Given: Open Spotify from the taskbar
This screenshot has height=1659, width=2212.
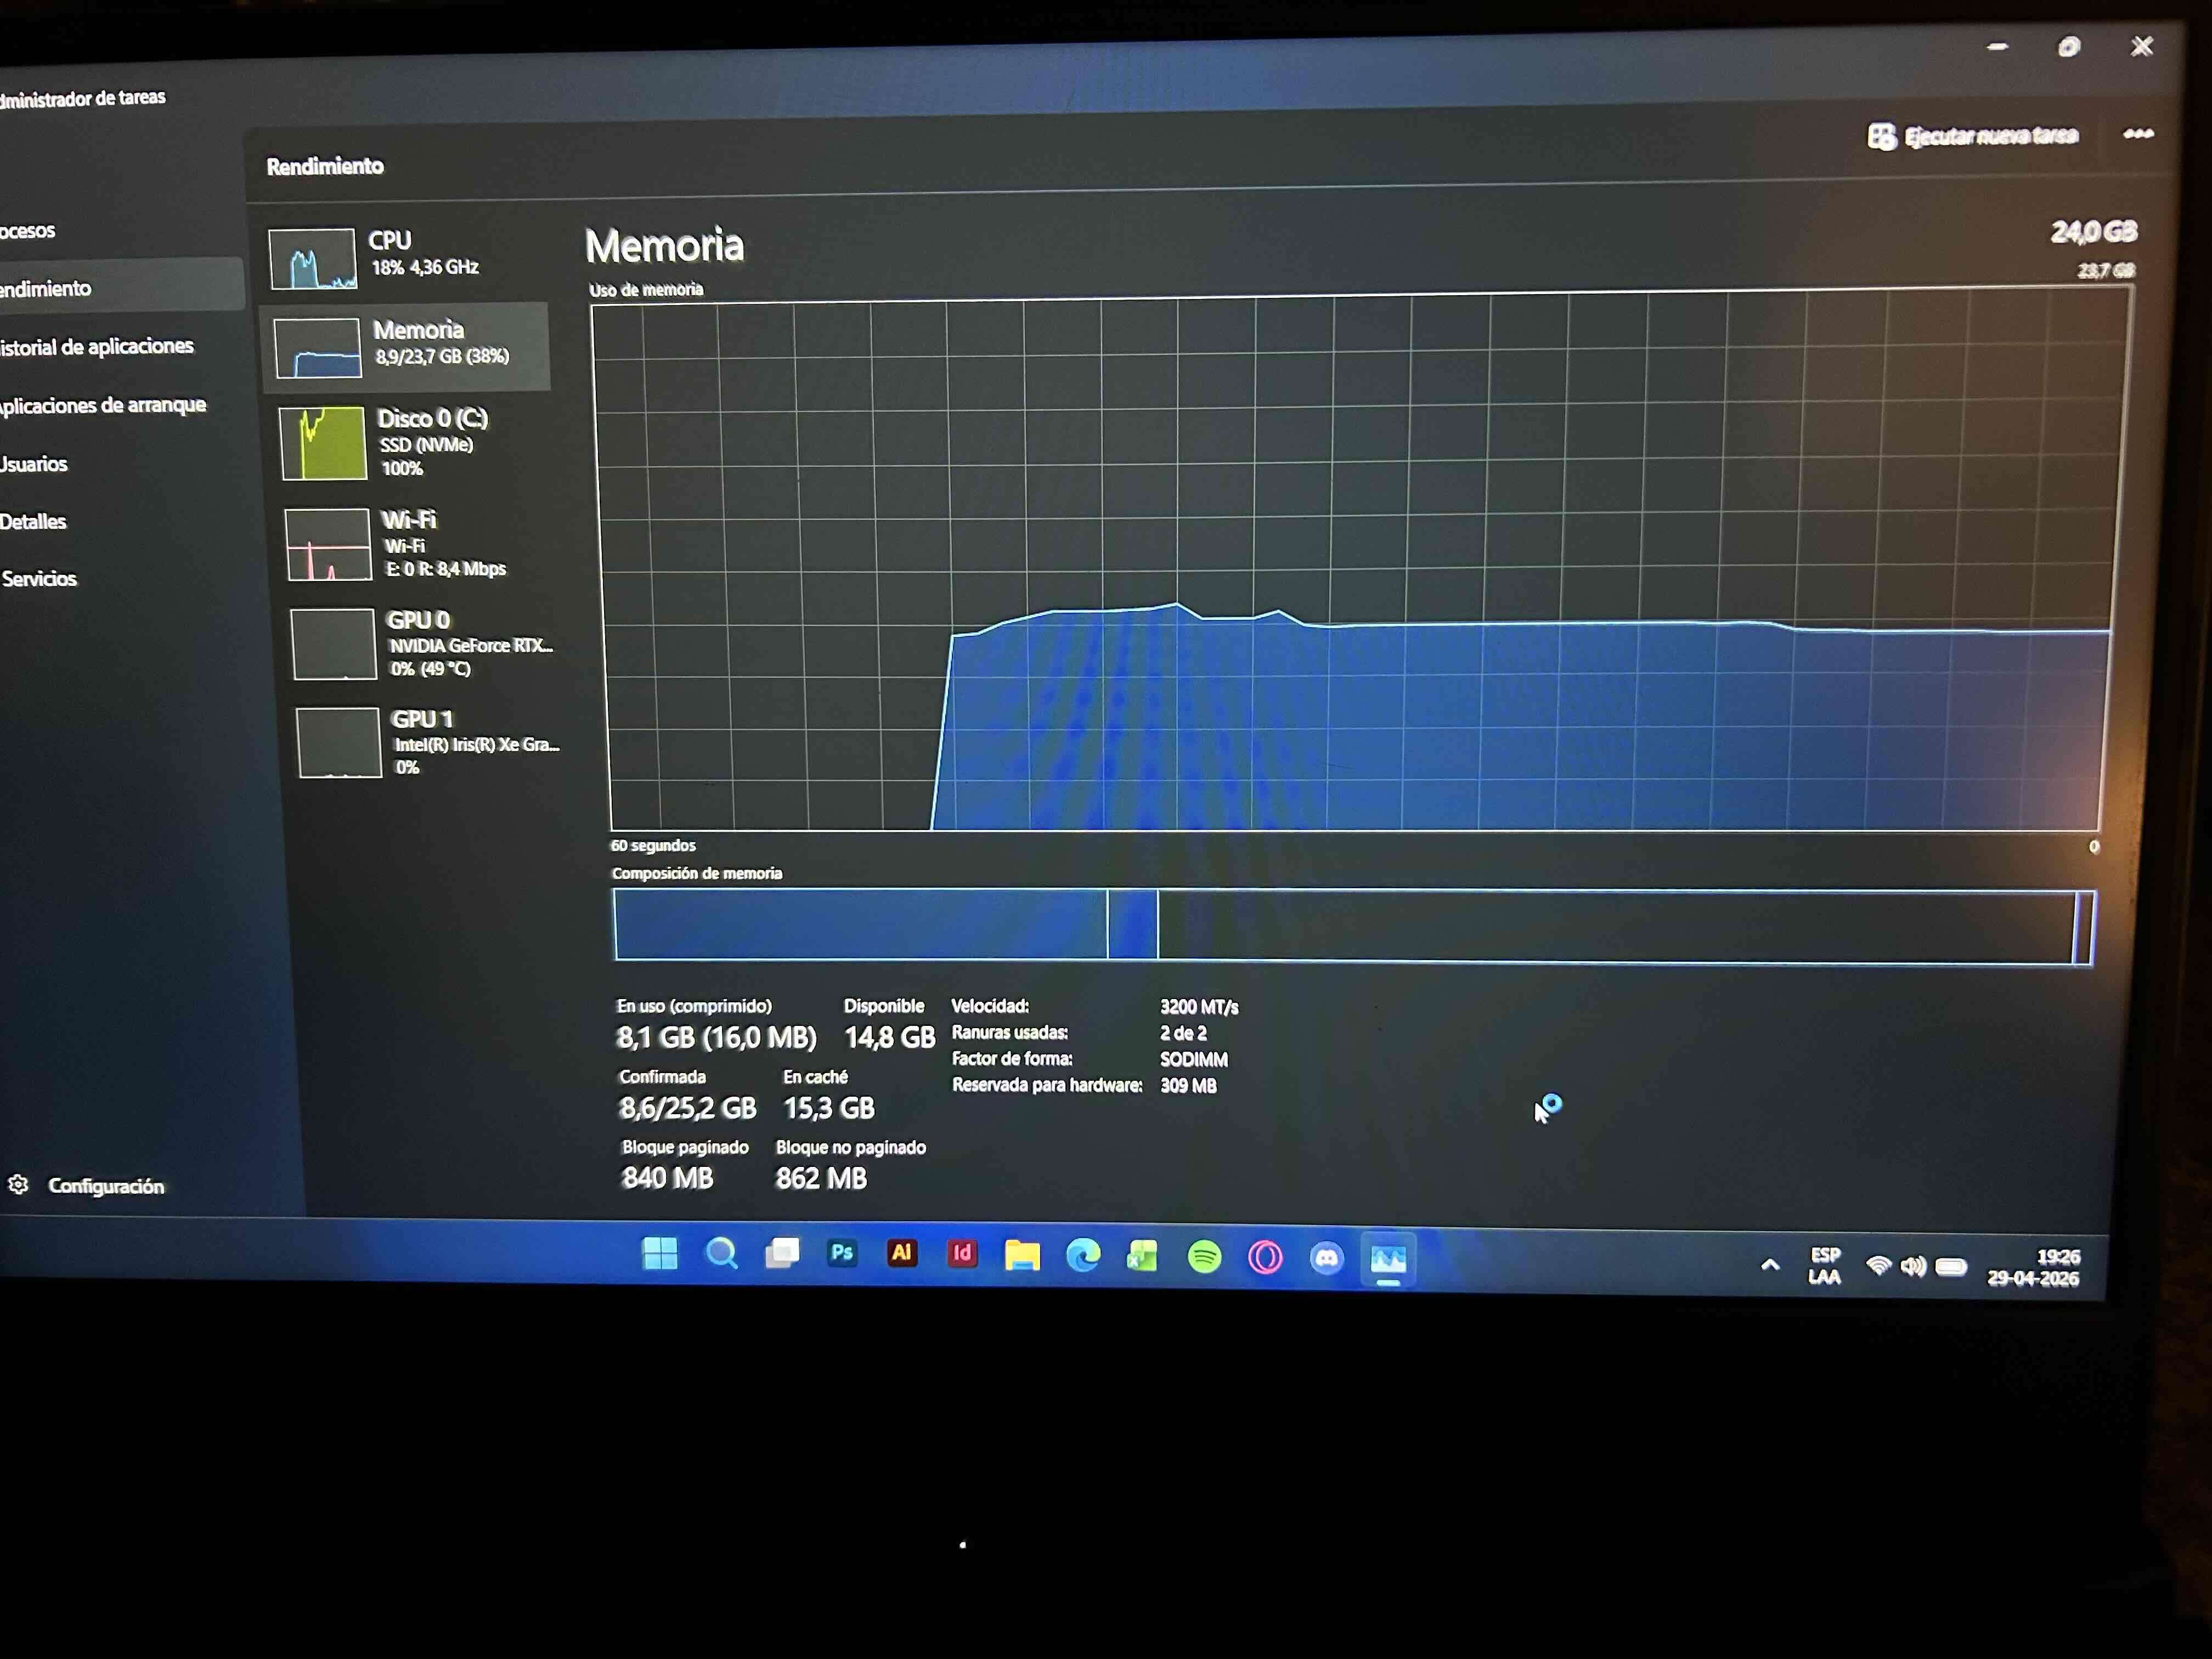Looking at the screenshot, I should [1204, 1257].
